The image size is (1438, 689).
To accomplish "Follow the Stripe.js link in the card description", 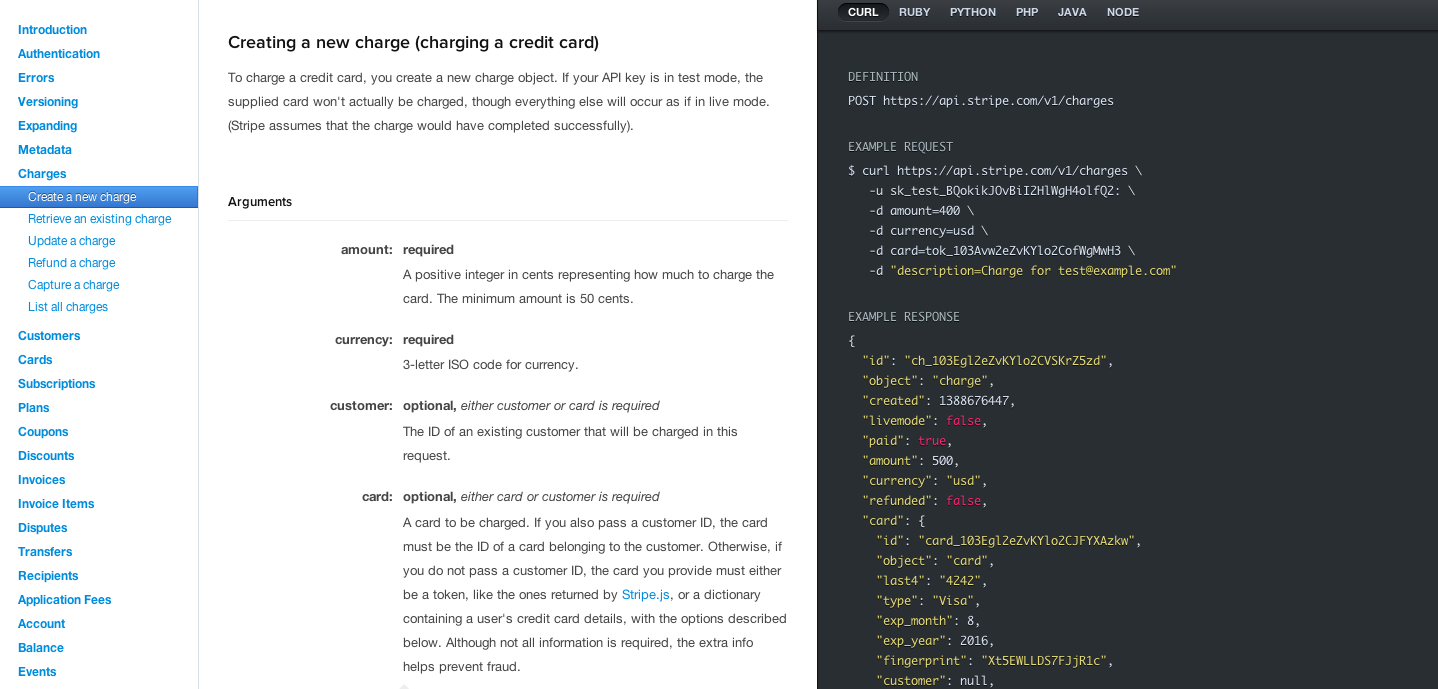I will click(645, 594).
